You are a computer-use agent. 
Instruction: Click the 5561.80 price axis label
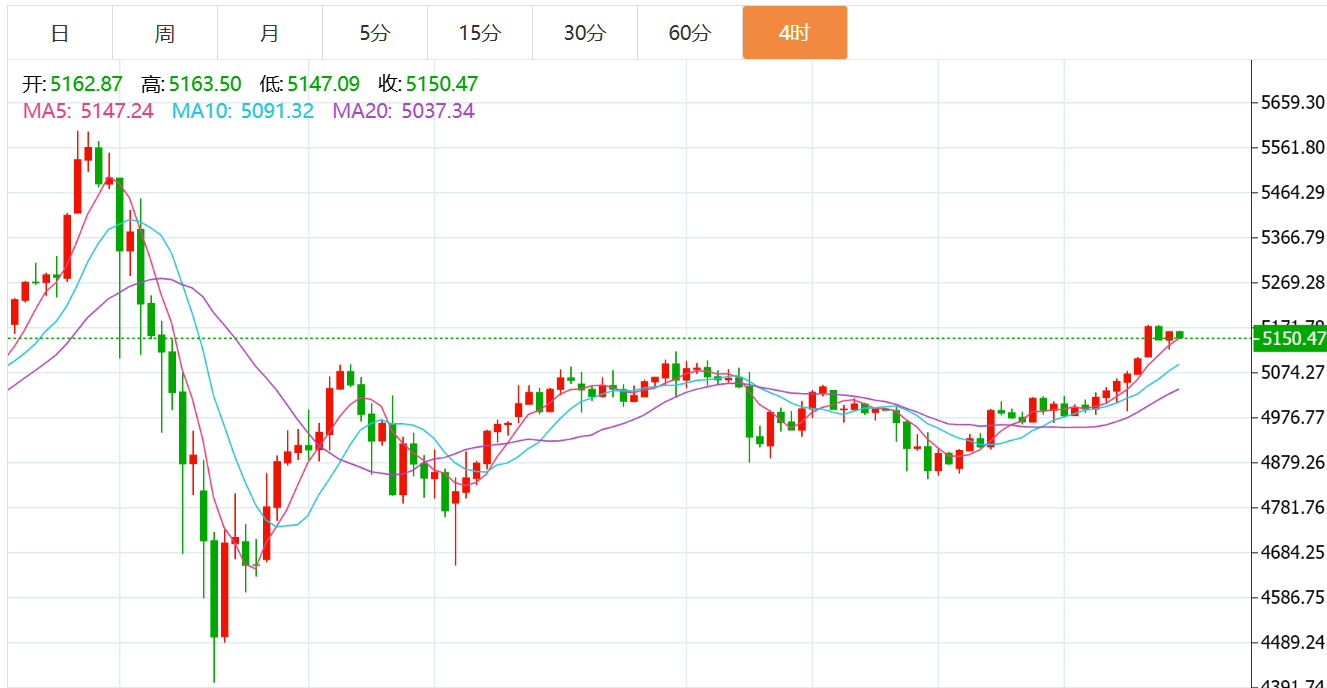pos(1293,147)
